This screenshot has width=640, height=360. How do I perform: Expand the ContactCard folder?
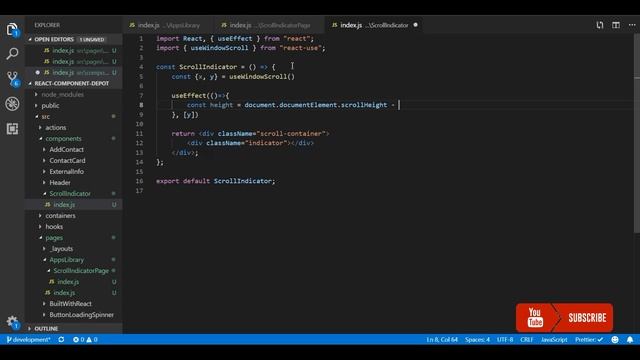click(x=73, y=160)
